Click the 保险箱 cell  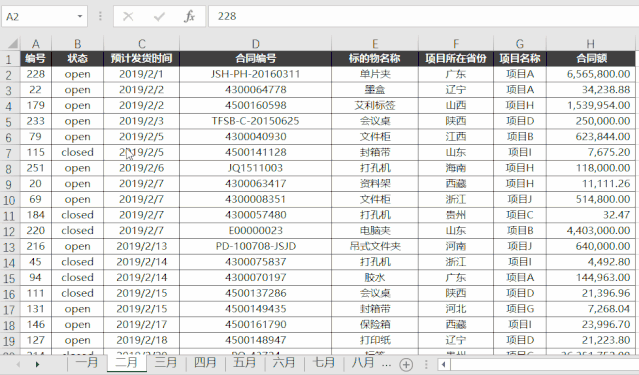point(375,324)
